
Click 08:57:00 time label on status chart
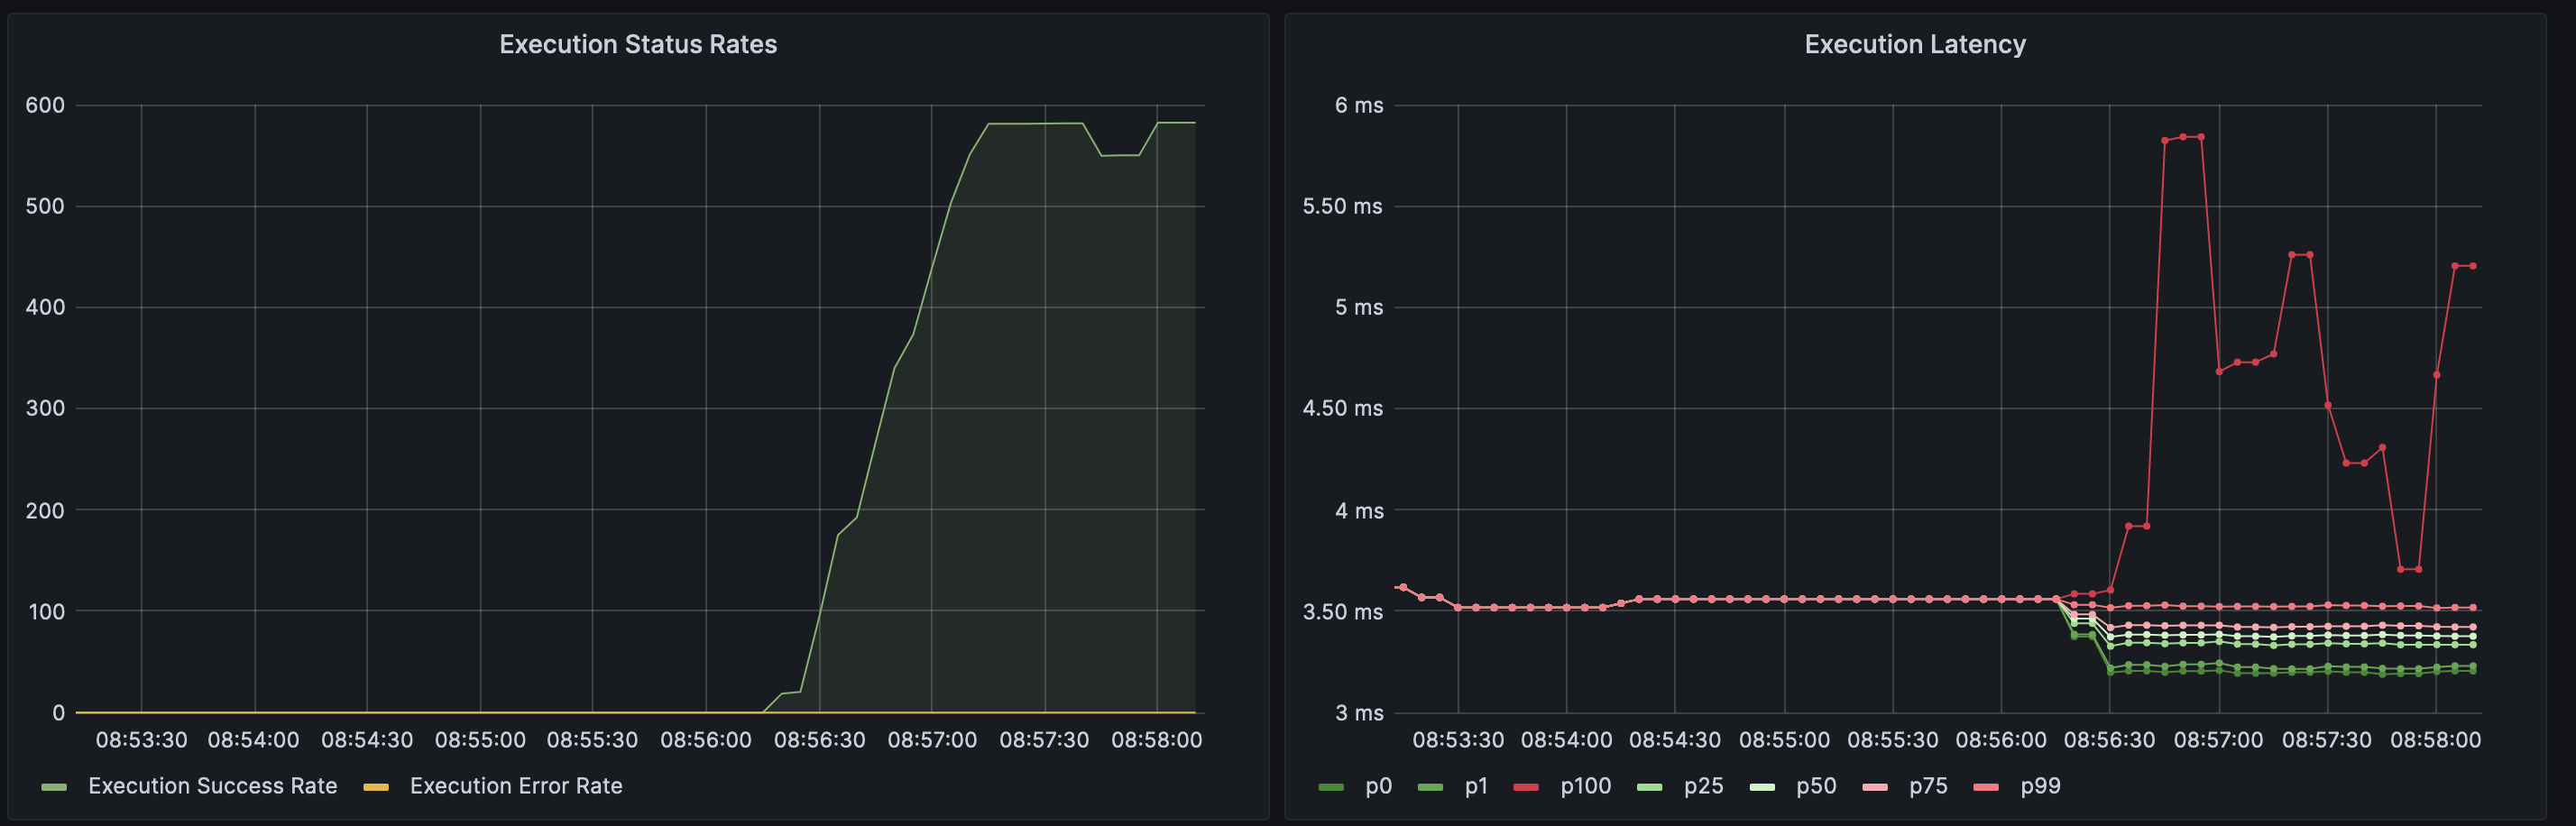tap(932, 740)
